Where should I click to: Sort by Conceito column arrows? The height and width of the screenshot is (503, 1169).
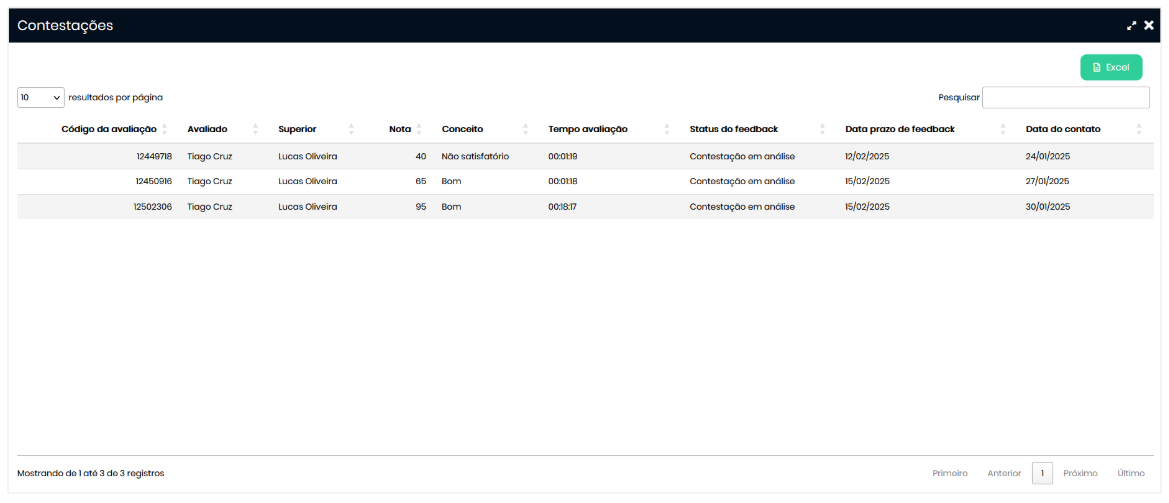(525, 129)
